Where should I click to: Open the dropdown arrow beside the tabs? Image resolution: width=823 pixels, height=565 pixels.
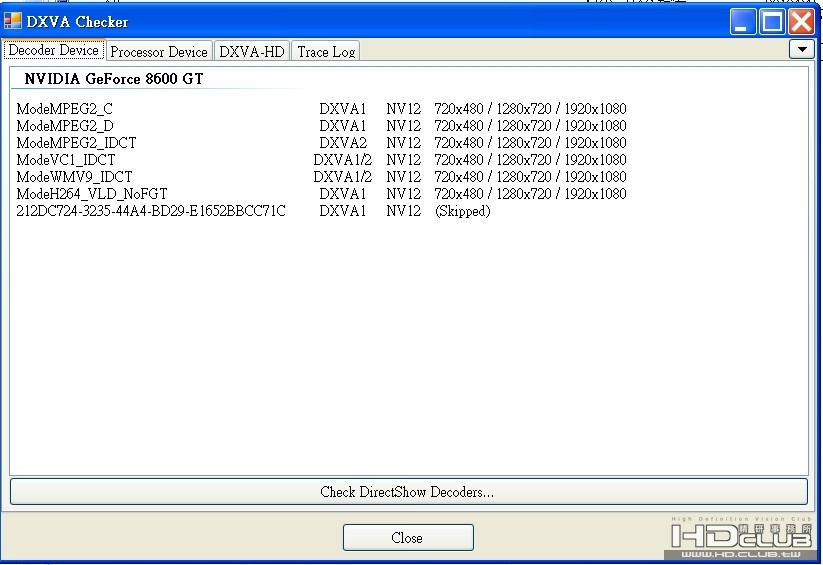pyautogui.click(x=801, y=49)
